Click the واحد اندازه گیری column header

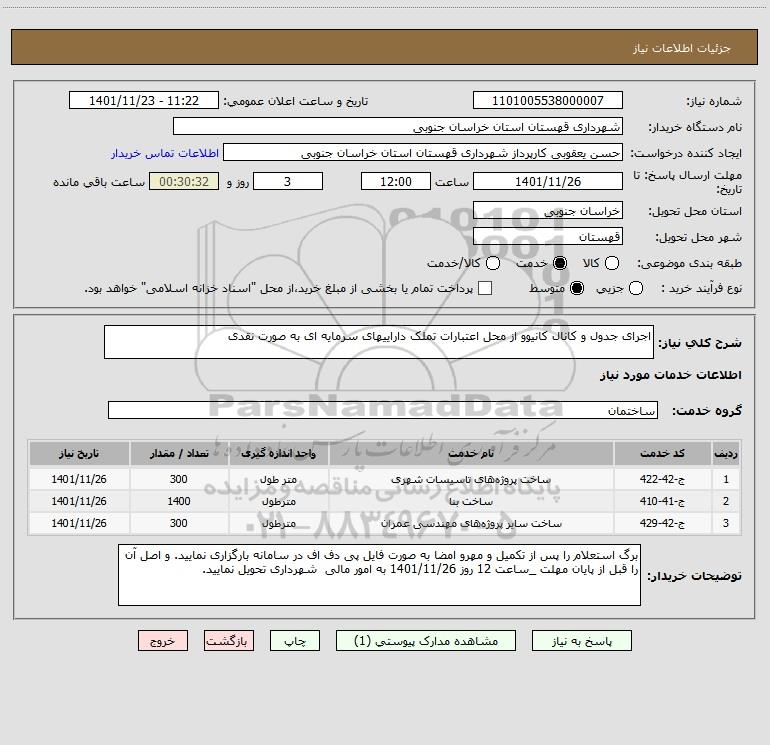coord(278,453)
